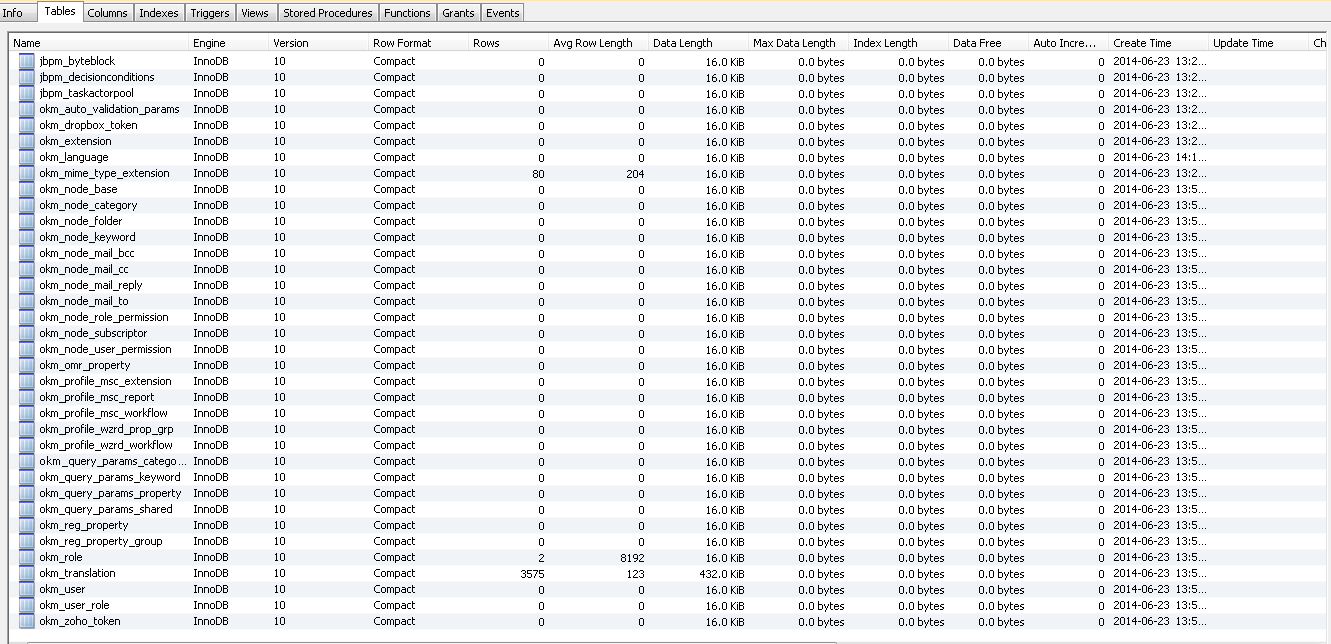Image resolution: width=1331 pixels, height=644 pixels.
Task: Select the okm_user_role table row
Action: click(74, 606)
